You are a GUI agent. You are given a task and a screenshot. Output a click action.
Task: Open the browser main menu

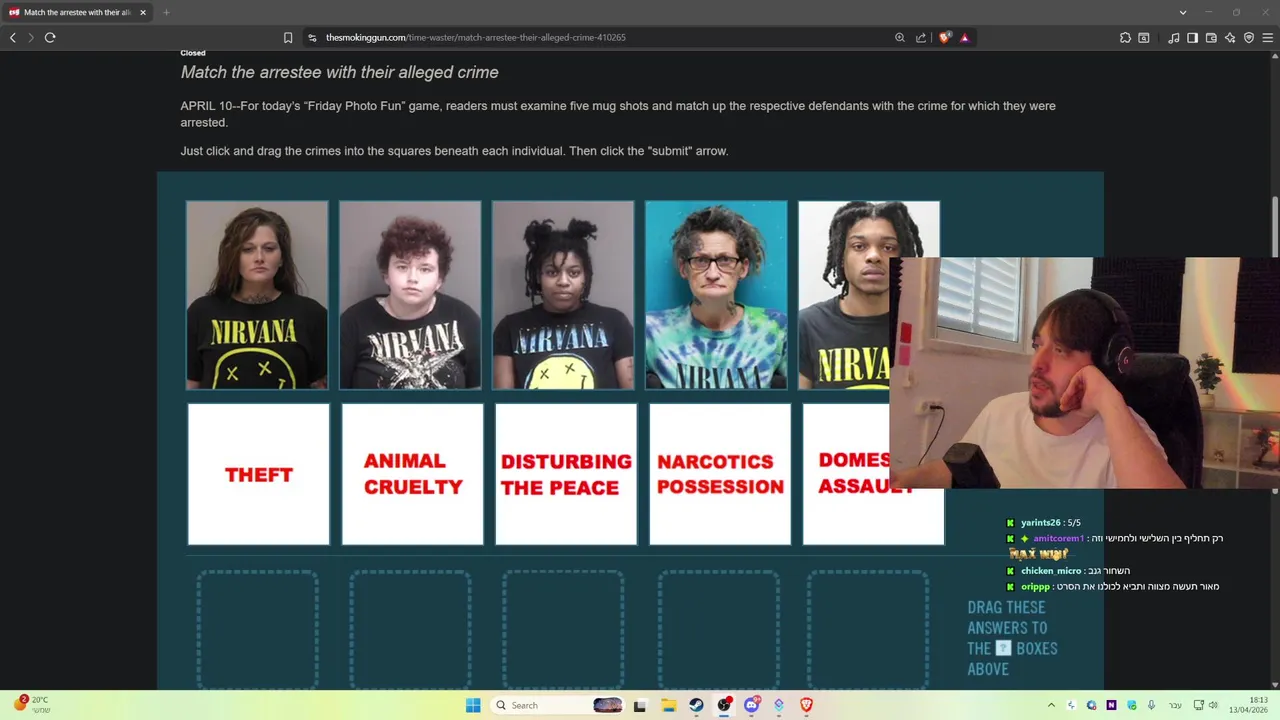point(1268,37)
